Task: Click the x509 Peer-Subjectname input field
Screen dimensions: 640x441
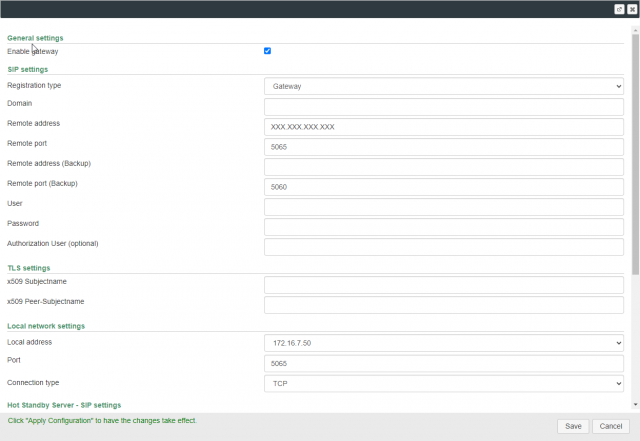Action: (444, 305)
